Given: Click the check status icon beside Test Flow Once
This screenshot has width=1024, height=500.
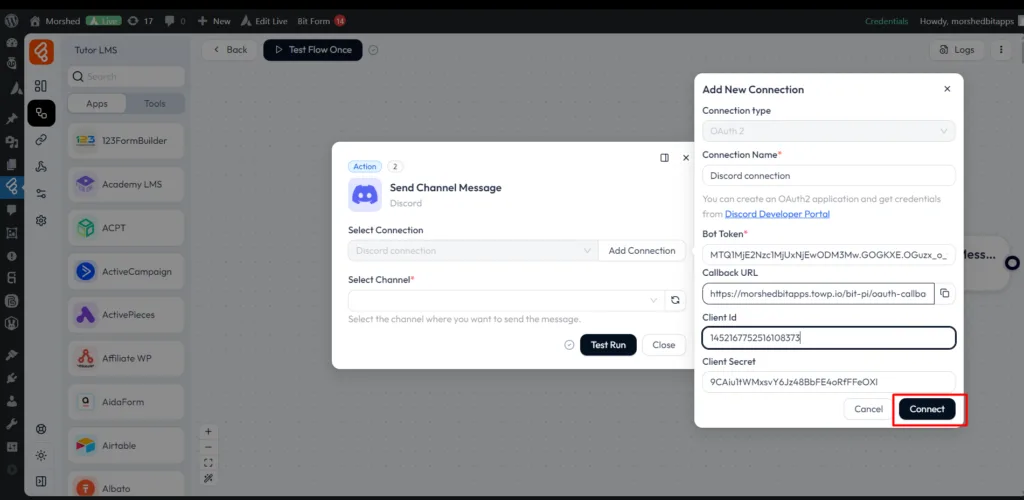Looking at the screenshot, I should [x=373, y=50].
